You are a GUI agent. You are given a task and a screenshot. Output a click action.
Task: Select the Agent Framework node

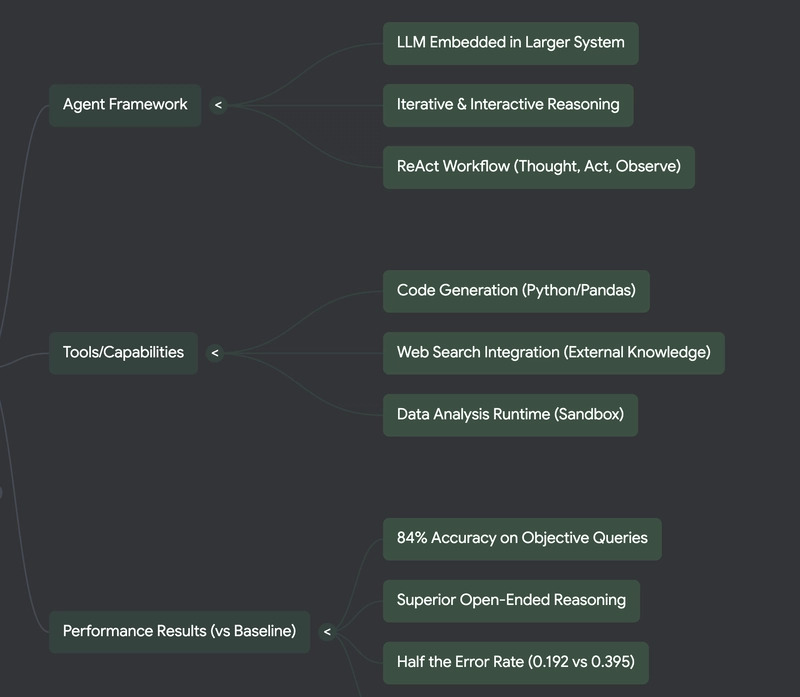pyautogui.click(x=125, y=105)
